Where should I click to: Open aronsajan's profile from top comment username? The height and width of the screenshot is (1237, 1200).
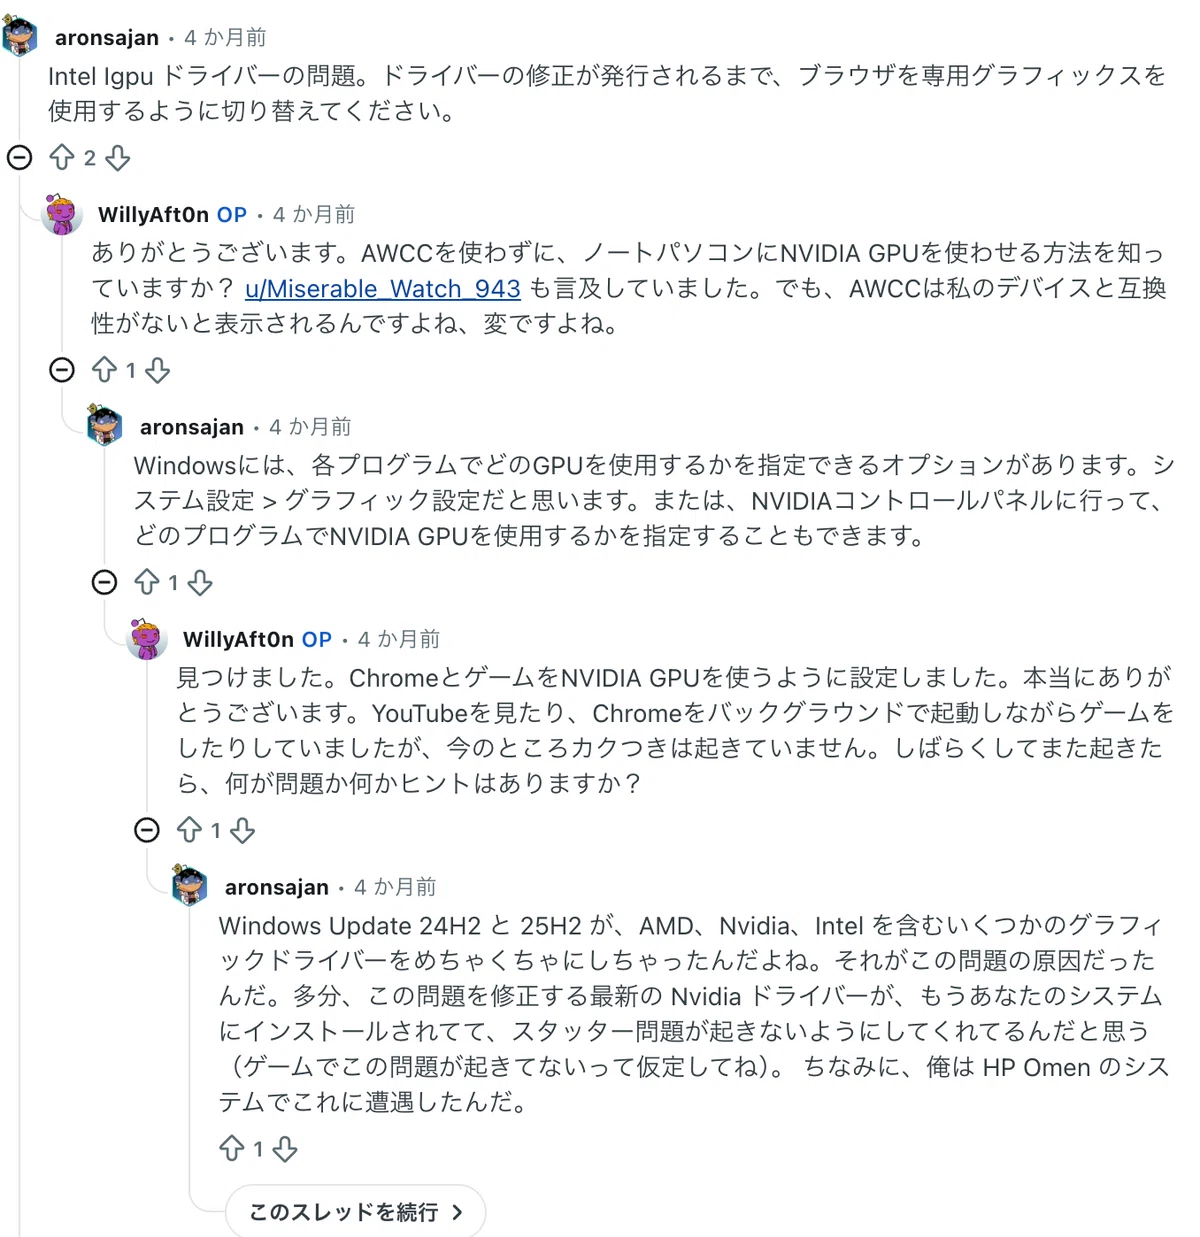(x=107, y=38)
